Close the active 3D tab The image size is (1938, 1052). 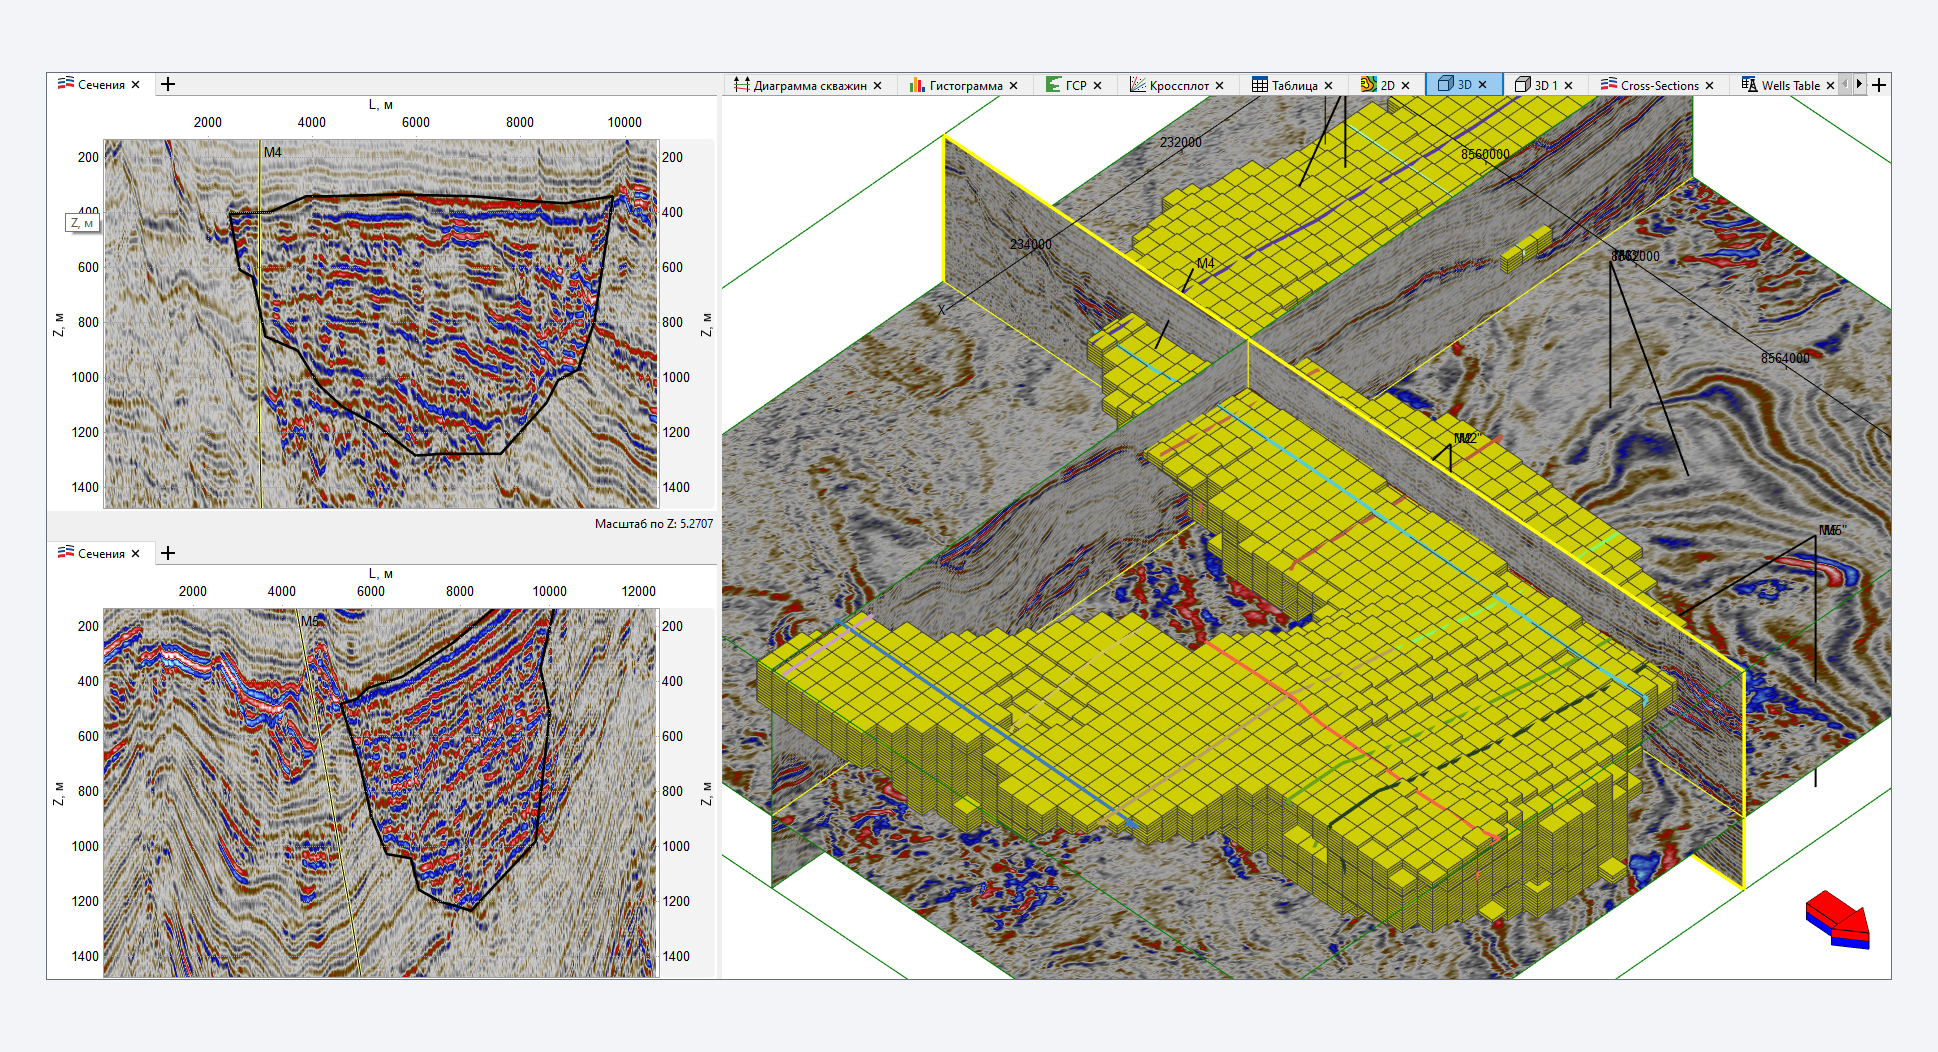point(1482,85)
